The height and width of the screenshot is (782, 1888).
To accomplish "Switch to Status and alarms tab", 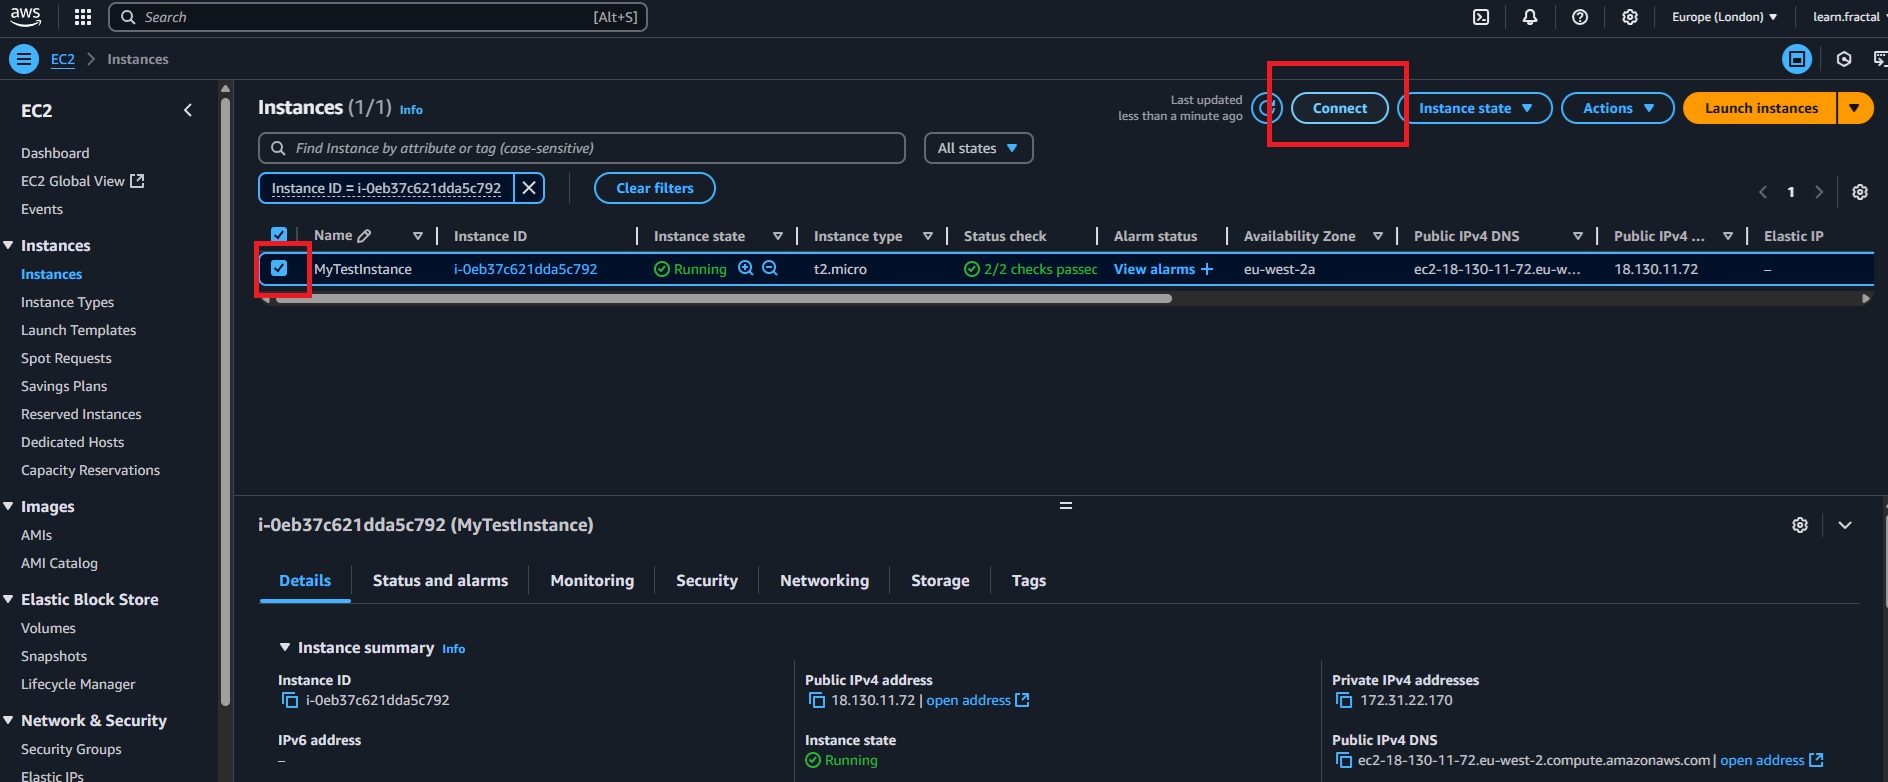I will pos(440,580).
